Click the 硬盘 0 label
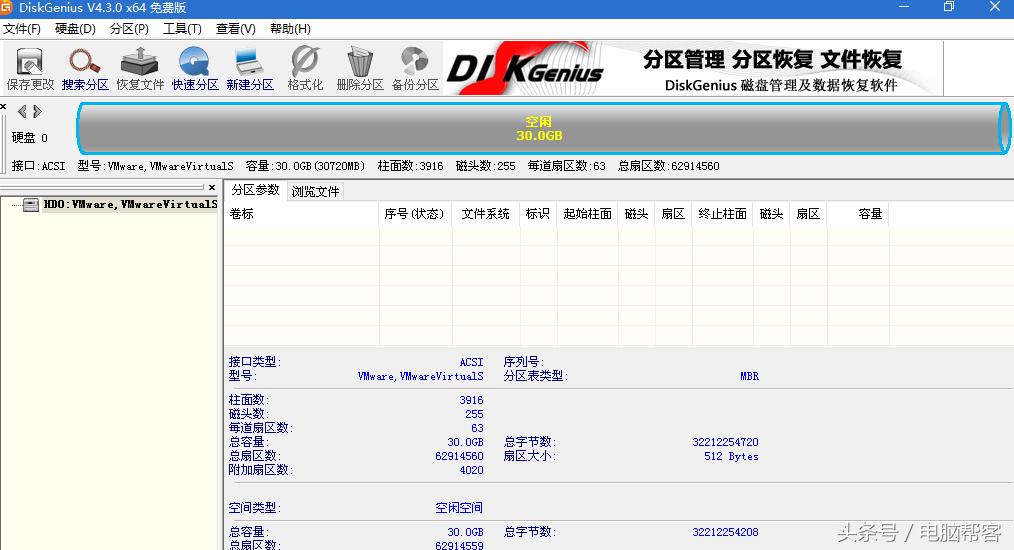Viewport: 1014px width, 550px height. (x=29, y=137)
